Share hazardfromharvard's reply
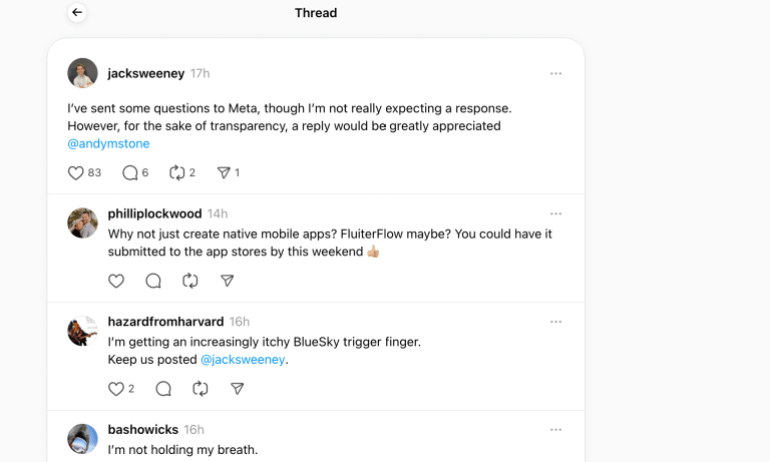Viewport: 770px width, 462px height. pyautogui.click(x=237, y=389)
